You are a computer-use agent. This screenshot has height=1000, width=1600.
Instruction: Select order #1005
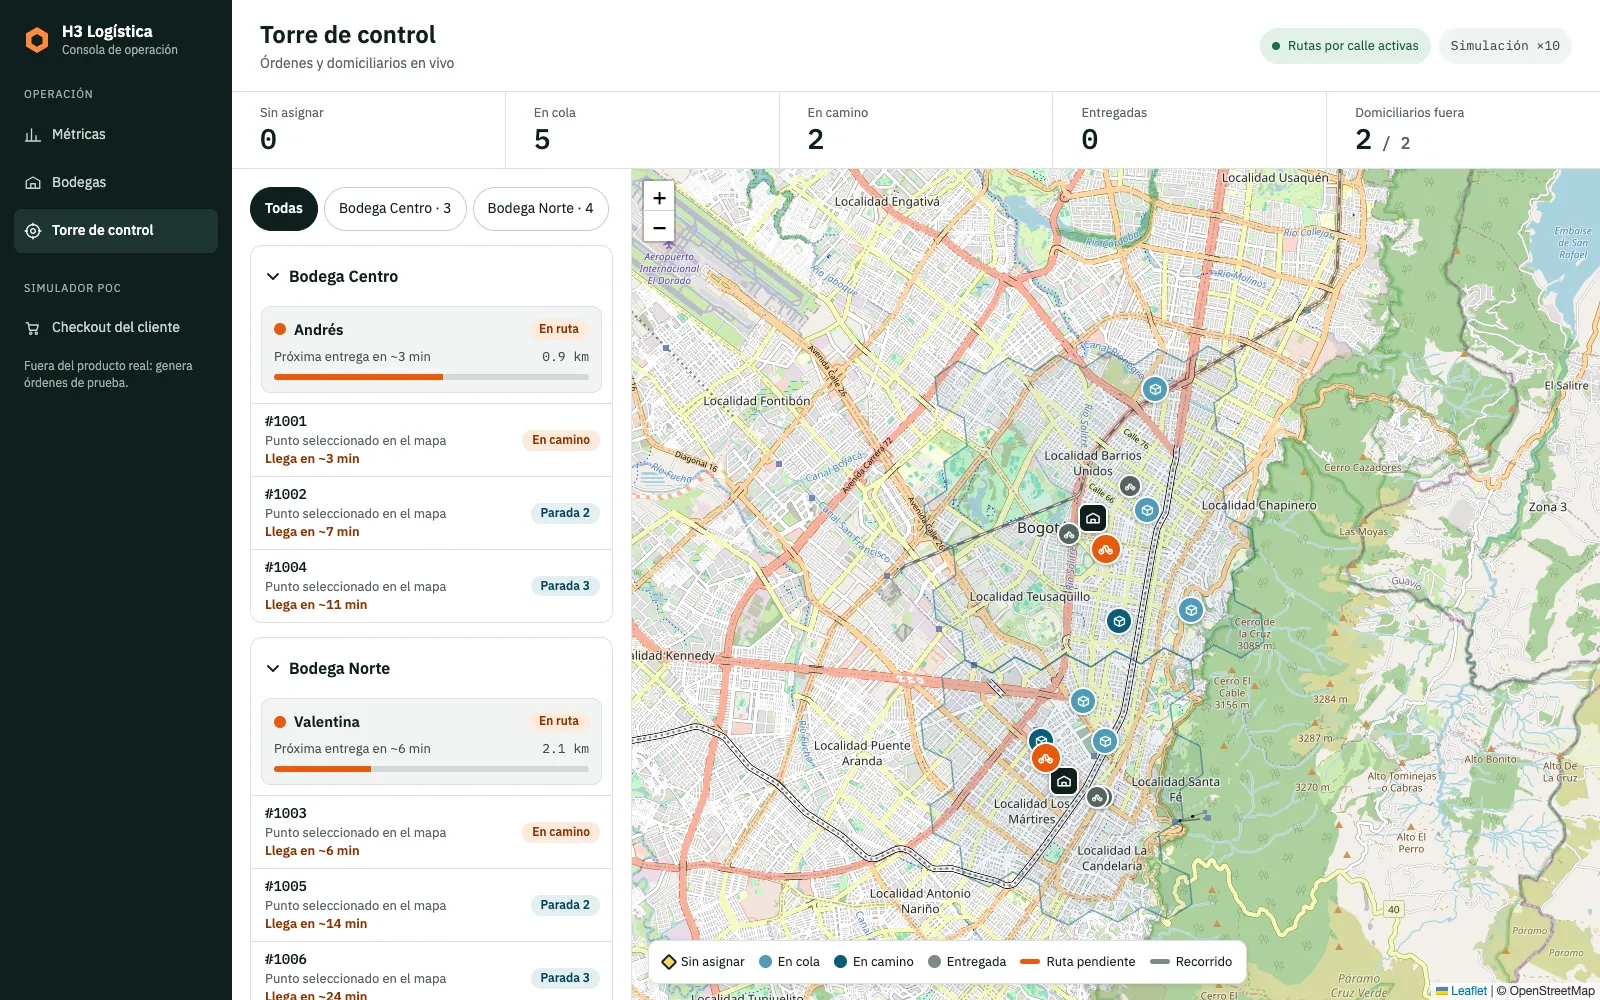pyautogui.click(x=431, y=905)
